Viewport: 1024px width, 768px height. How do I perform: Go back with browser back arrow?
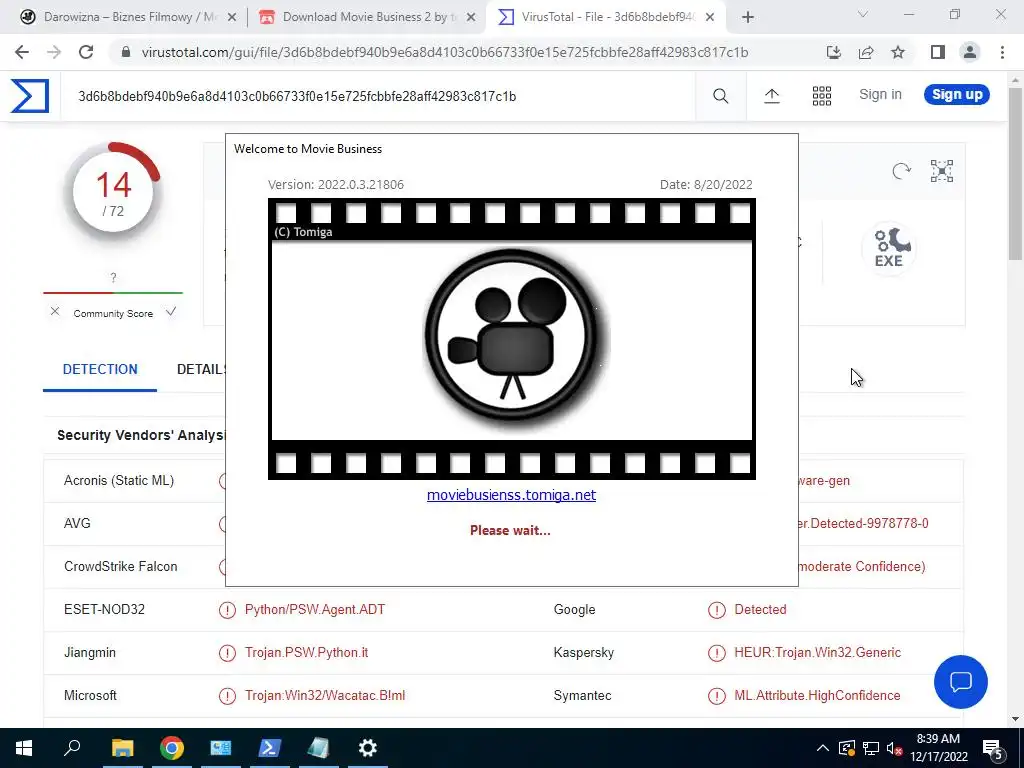22,52
